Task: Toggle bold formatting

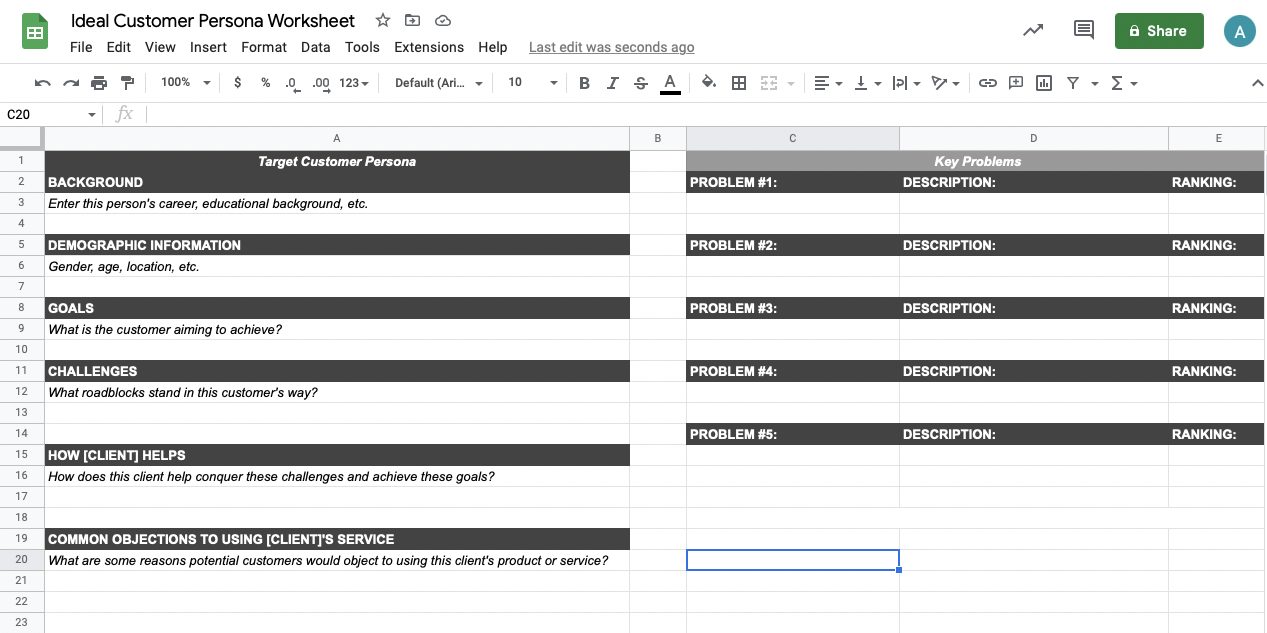Action: coord(584,83)
